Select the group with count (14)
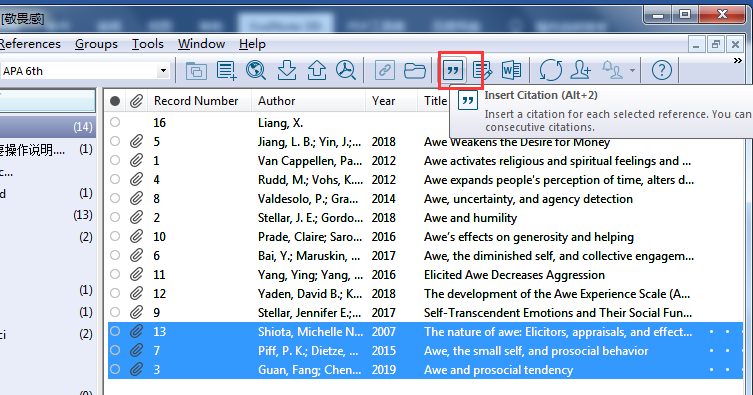This screenshot has width=753, height=395. pyautogui.click(x=48, y=127)
